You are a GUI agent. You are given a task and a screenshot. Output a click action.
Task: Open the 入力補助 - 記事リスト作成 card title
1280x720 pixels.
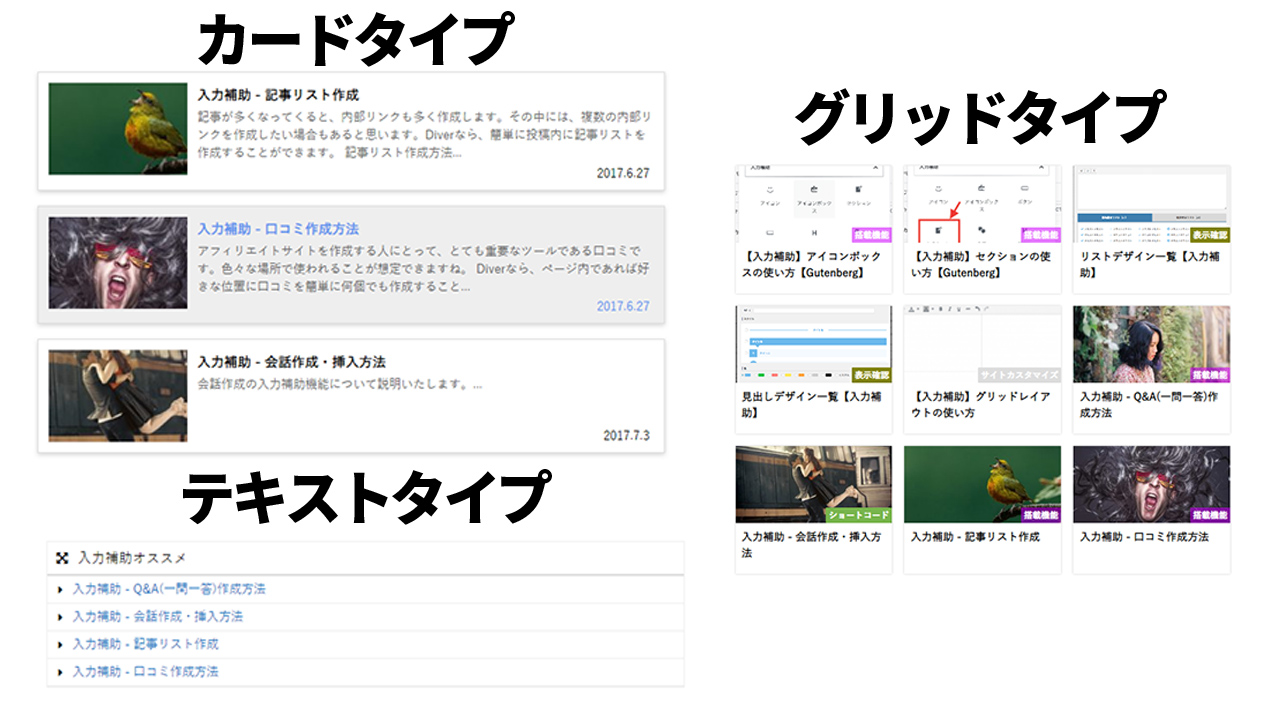(x=278, y=95)
